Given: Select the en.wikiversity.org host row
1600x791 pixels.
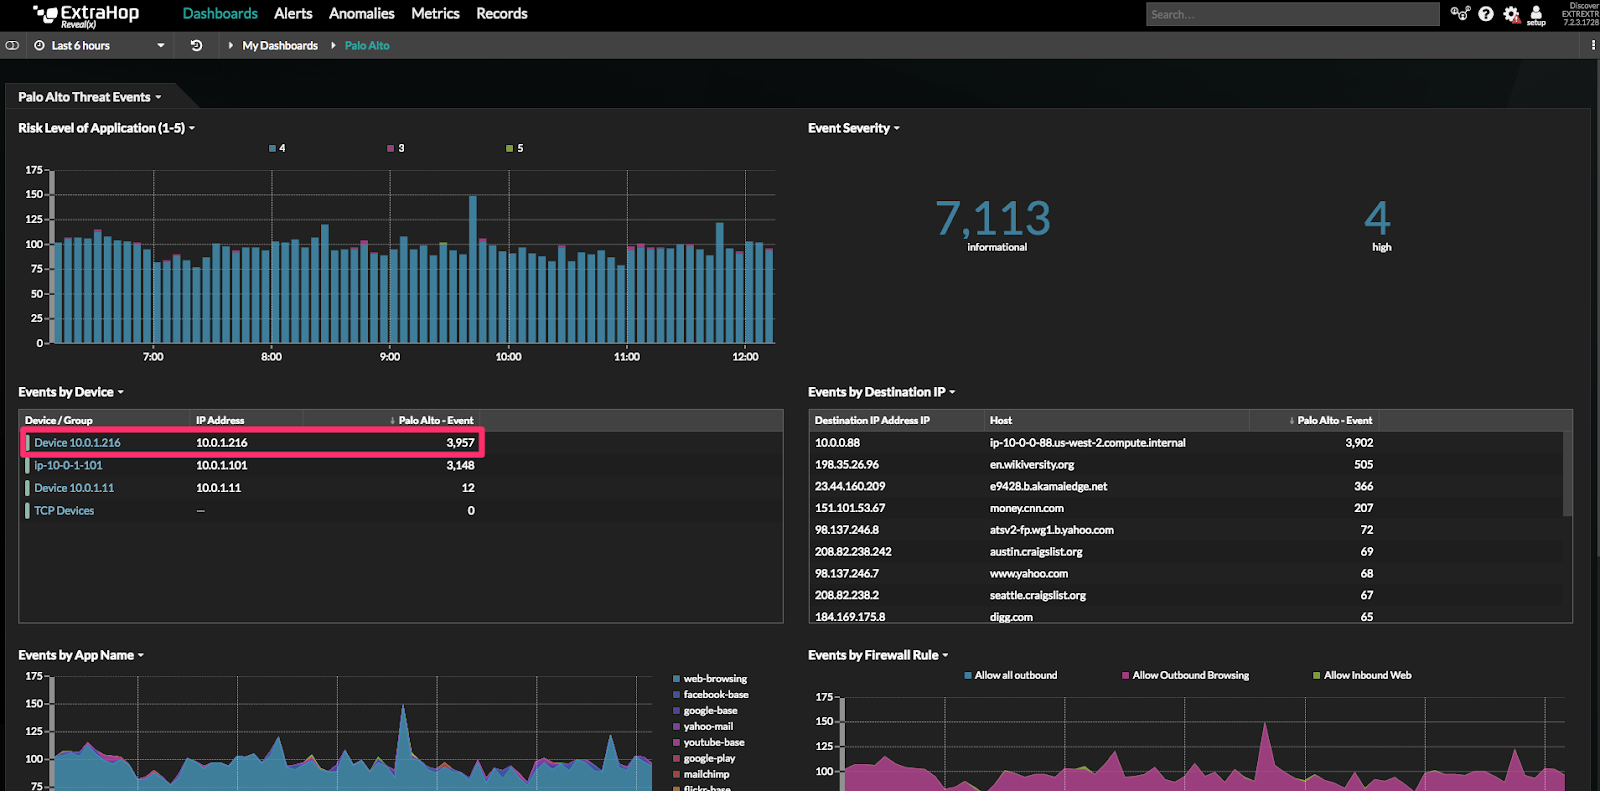Looking at the screenshot, I should click(1186, 465).
